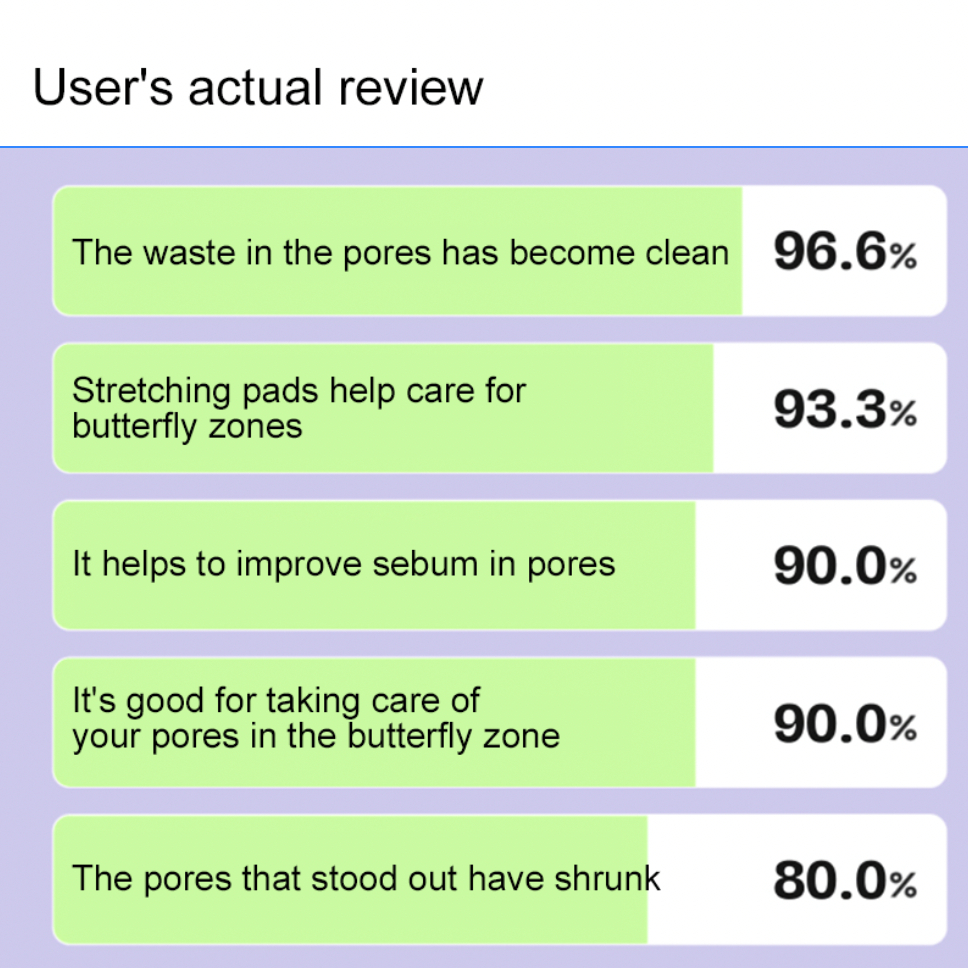Click "It helps to improve sebum in pores" text
This screenshot has width=968, height=968.
point(344,564)
